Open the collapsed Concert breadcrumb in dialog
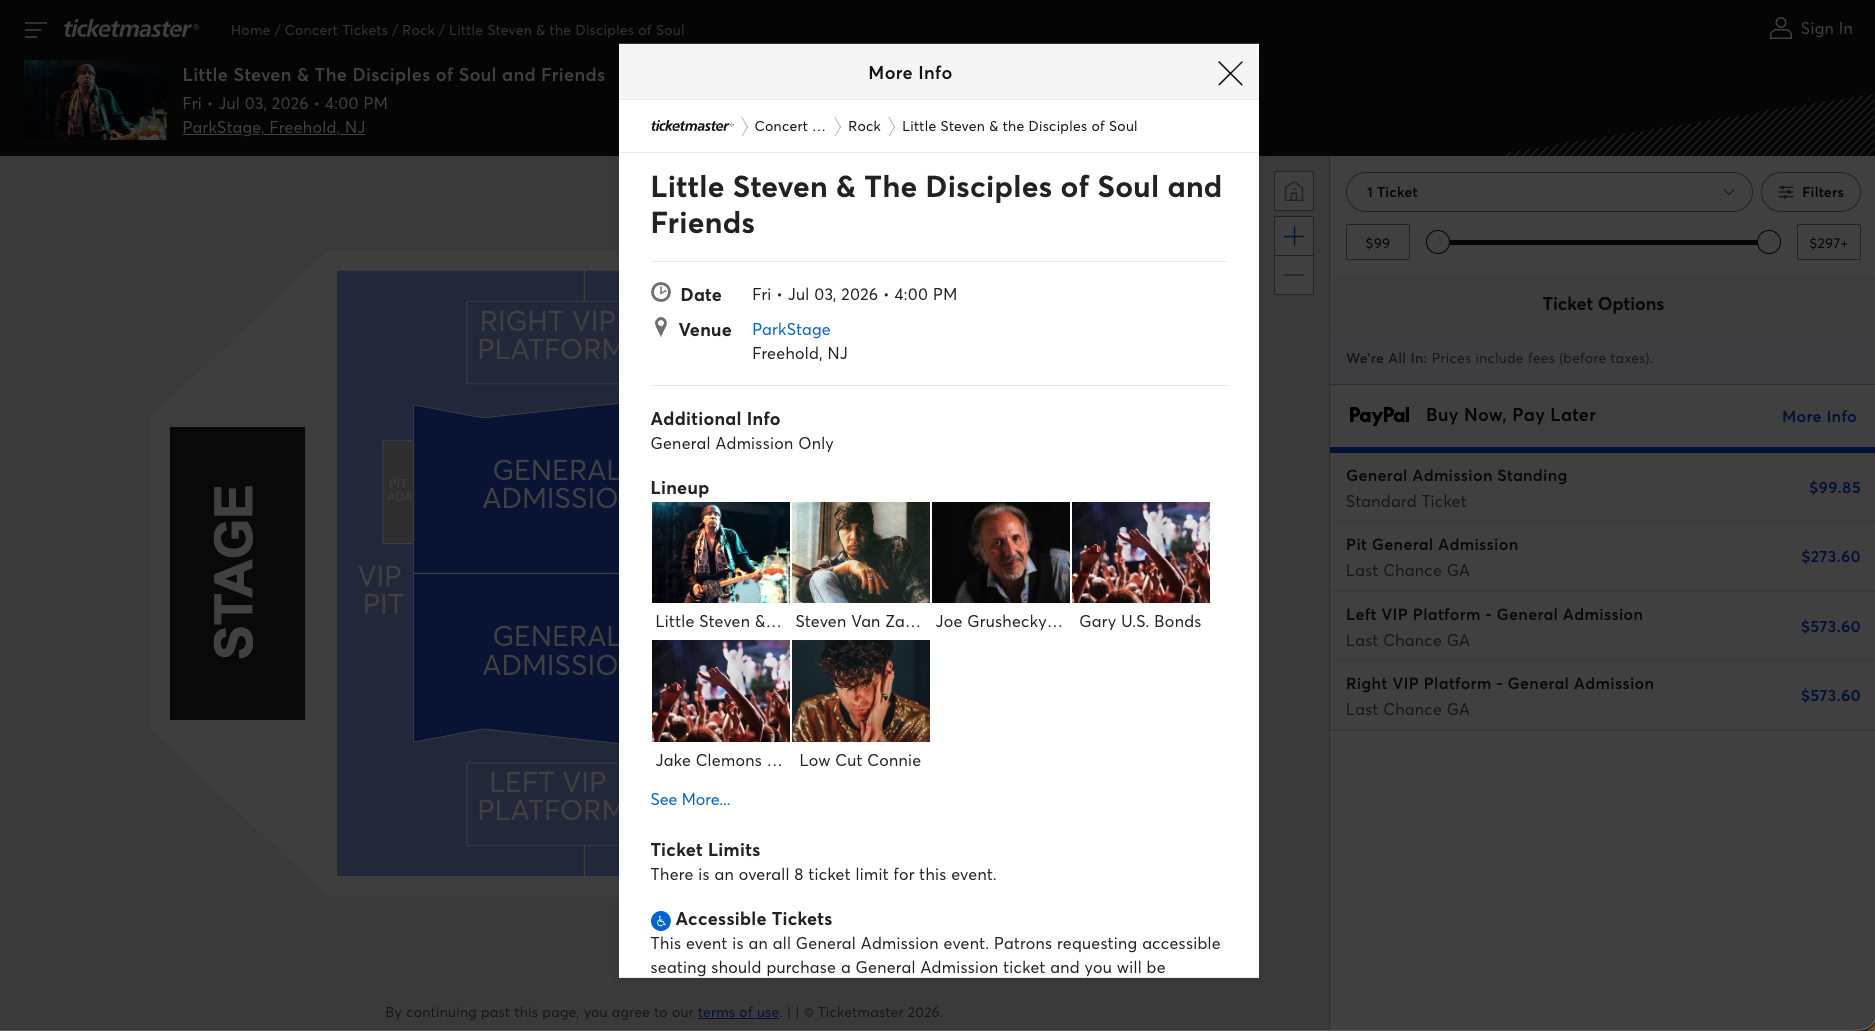Viewport: 1875px width, 1031px height. tap(789, 126)
